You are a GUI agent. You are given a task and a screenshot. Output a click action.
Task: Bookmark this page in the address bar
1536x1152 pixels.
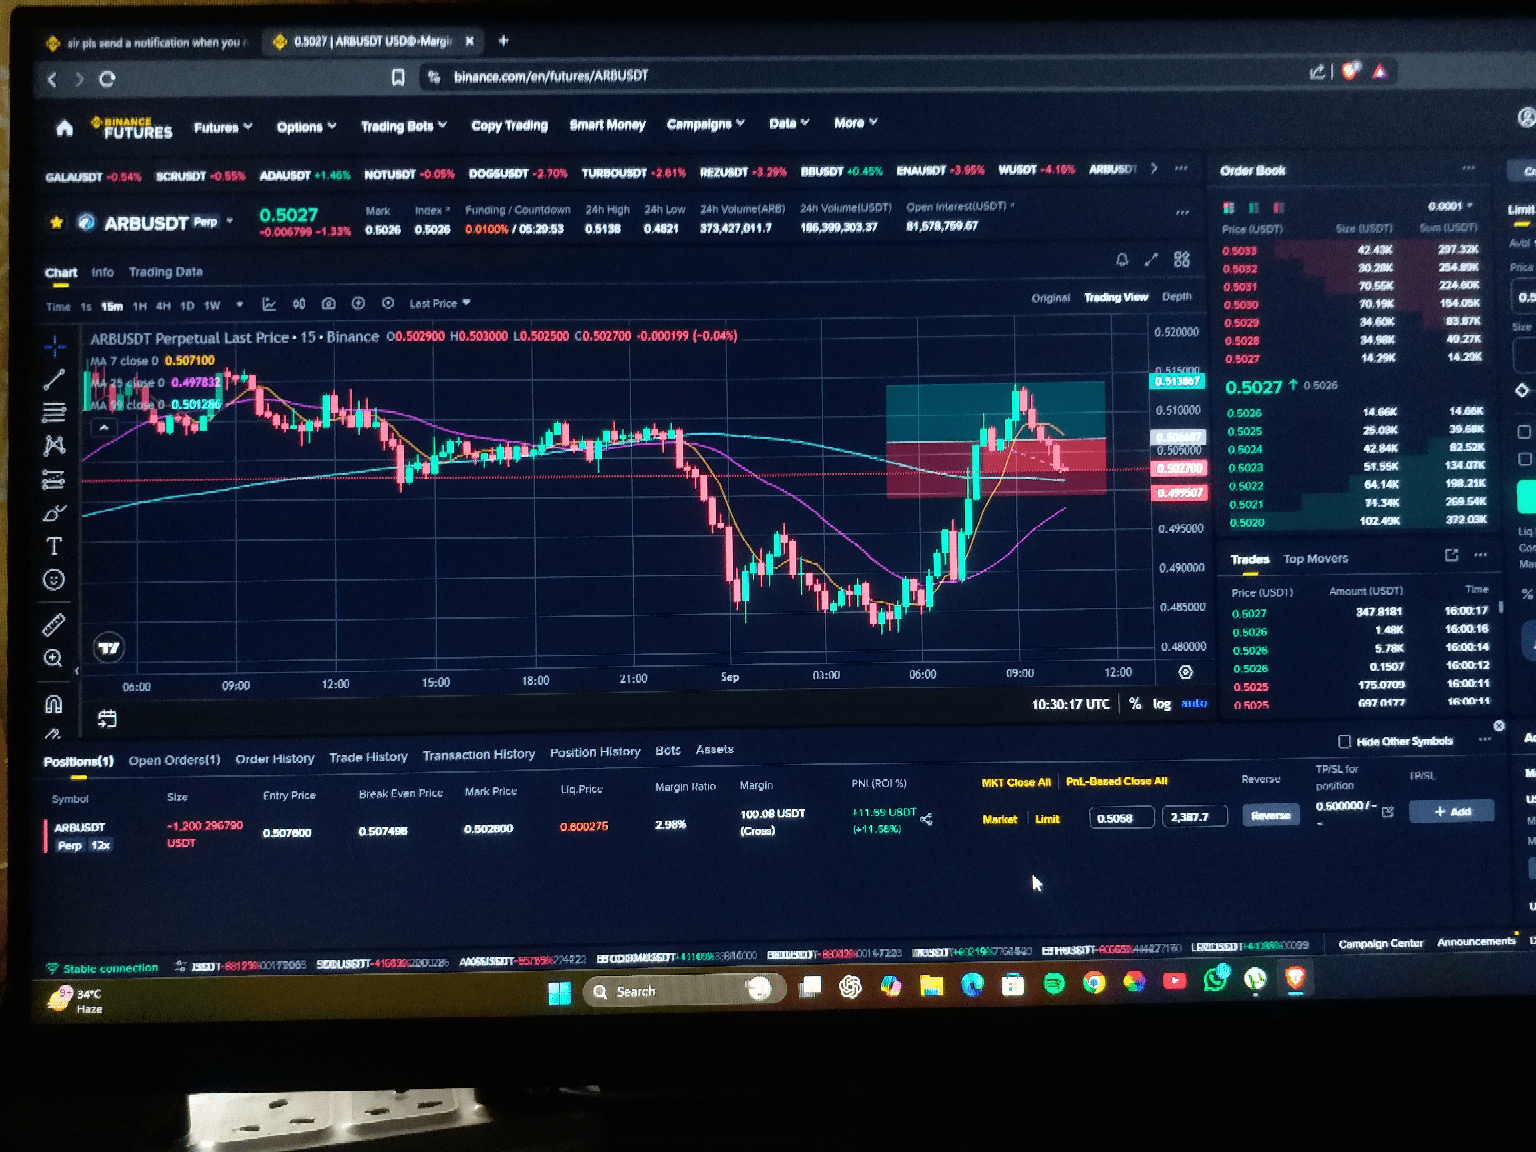tap(398, 77)
